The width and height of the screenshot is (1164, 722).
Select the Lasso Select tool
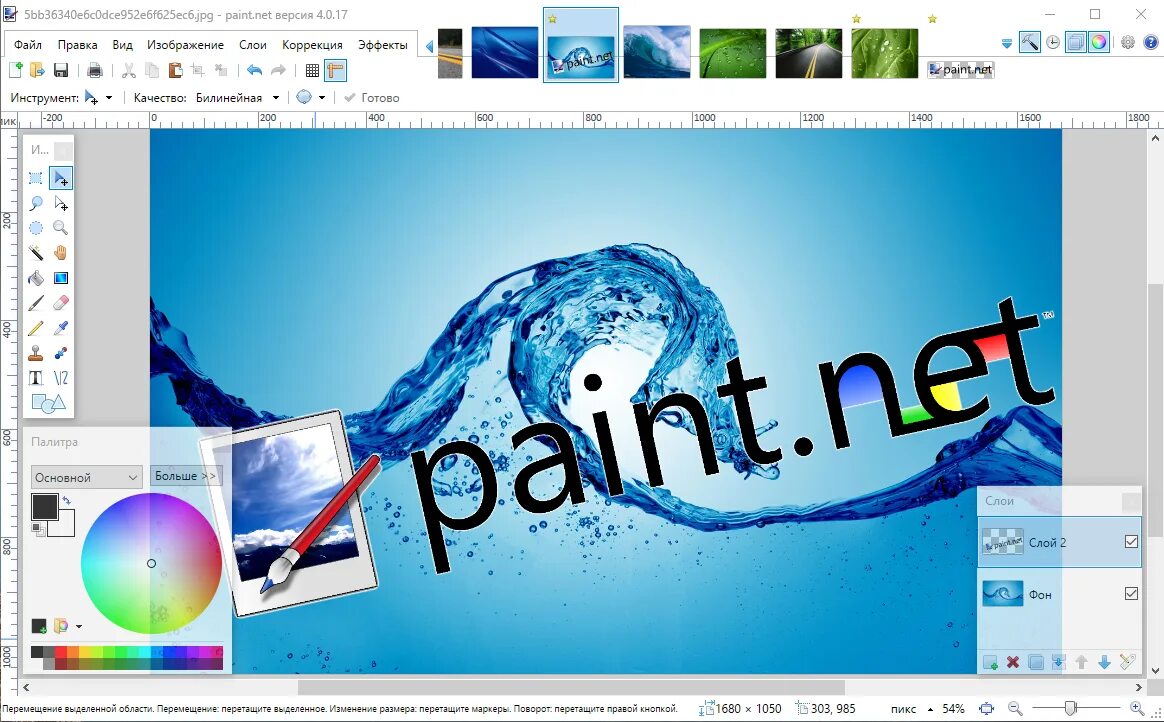[x=36, y=203]
